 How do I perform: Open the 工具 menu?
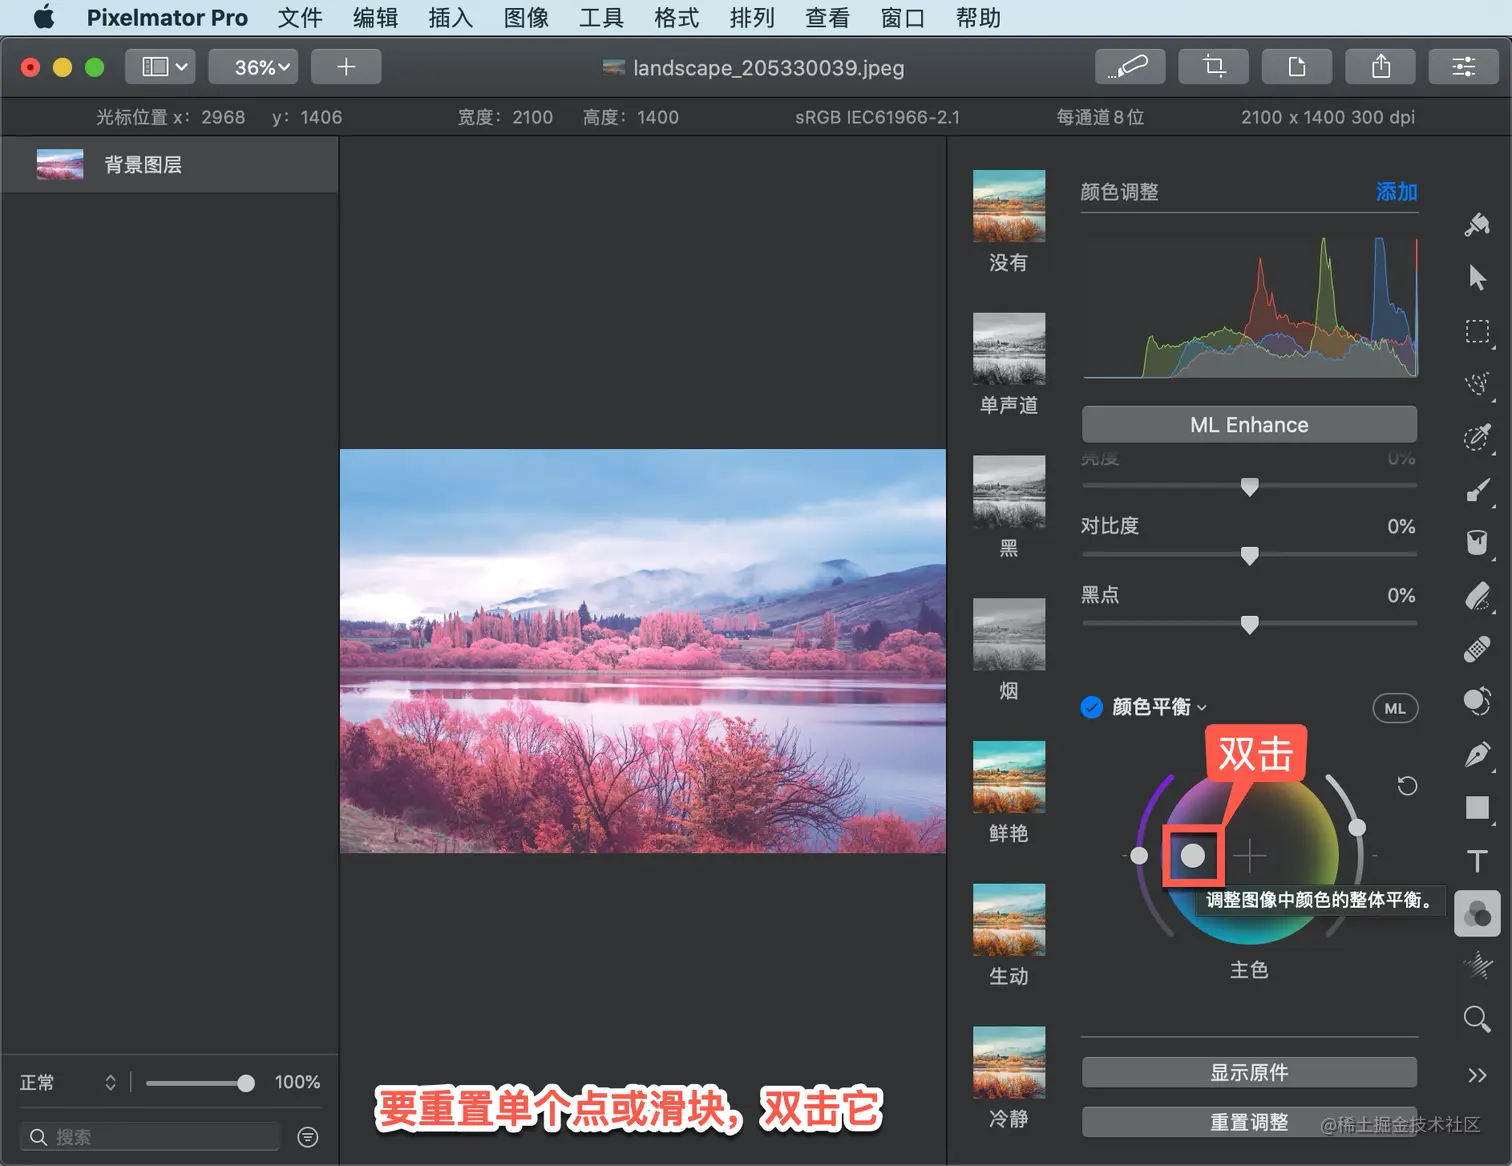pos(601,17)
